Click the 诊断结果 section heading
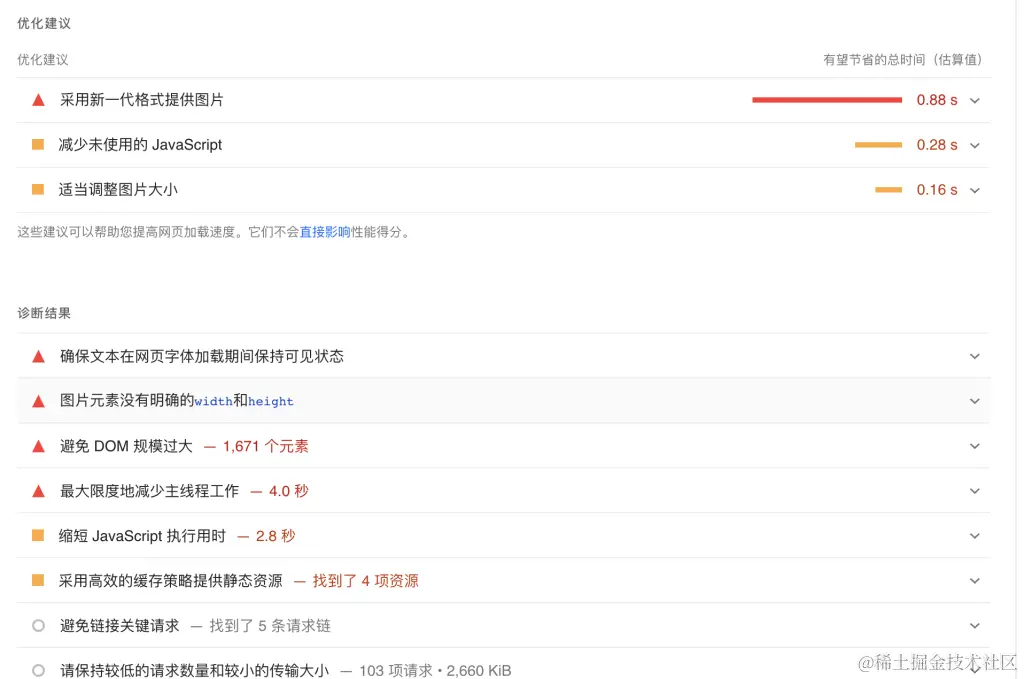Image resolution: width=1024 pixels, height=679 pixels. [44, 313]
